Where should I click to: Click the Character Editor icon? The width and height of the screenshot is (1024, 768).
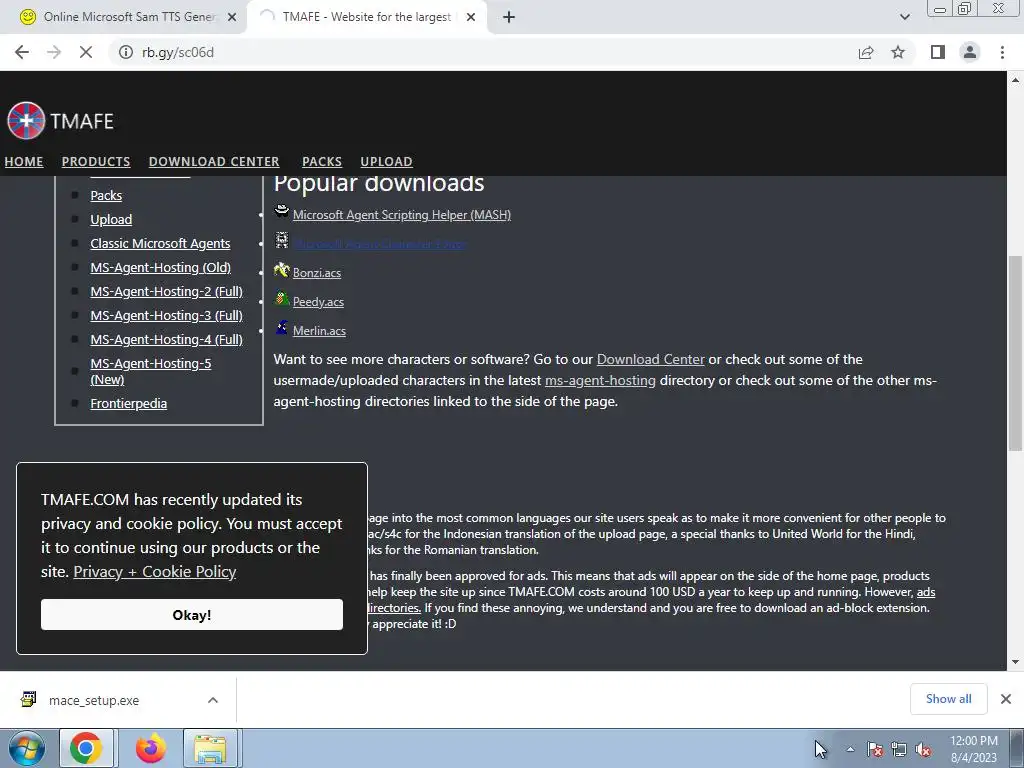[281, 240]
